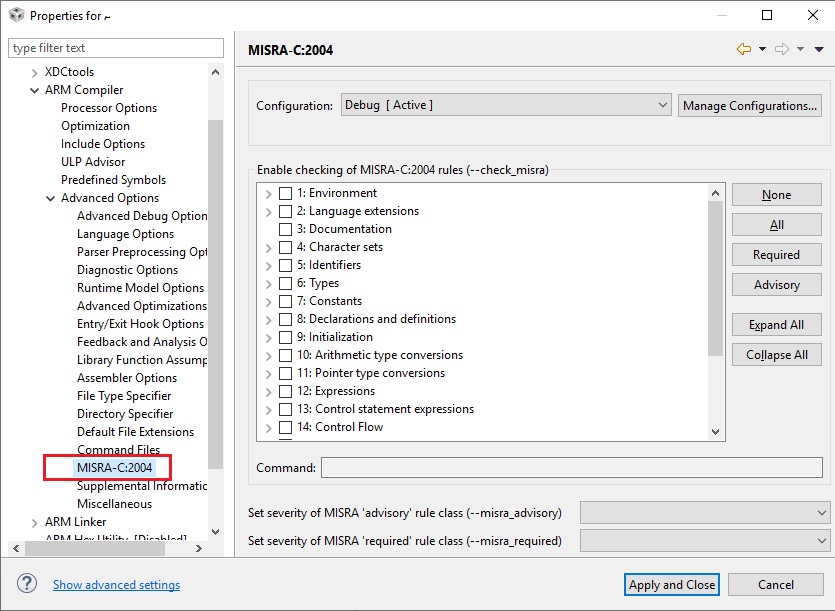The width and height of the screenshot is (835, 611).
Task: Expand the 11: Pointer type conversions group
Action: [268, 374]
